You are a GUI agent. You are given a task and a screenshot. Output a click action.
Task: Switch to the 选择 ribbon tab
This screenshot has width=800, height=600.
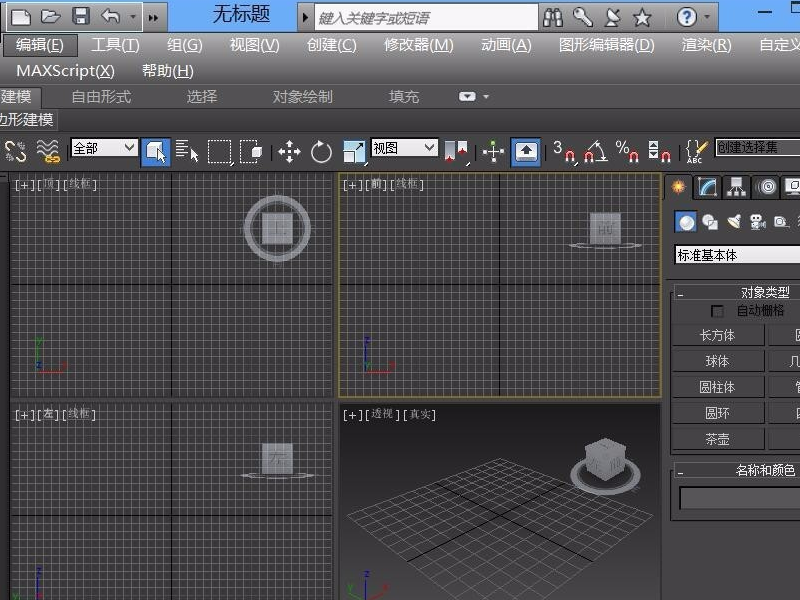[202, 96]
